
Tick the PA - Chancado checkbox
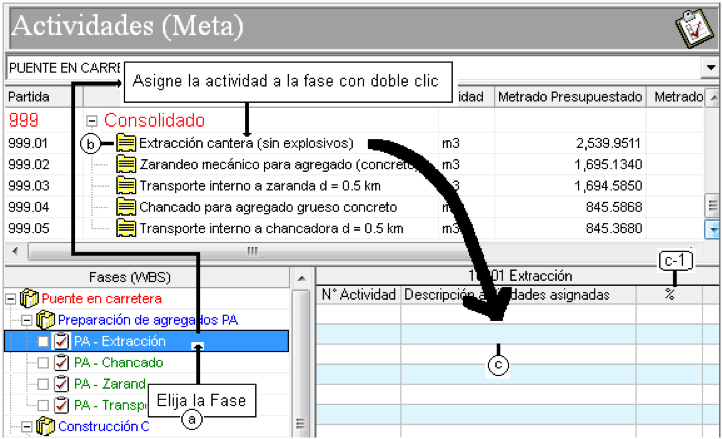tap(43, 363)
